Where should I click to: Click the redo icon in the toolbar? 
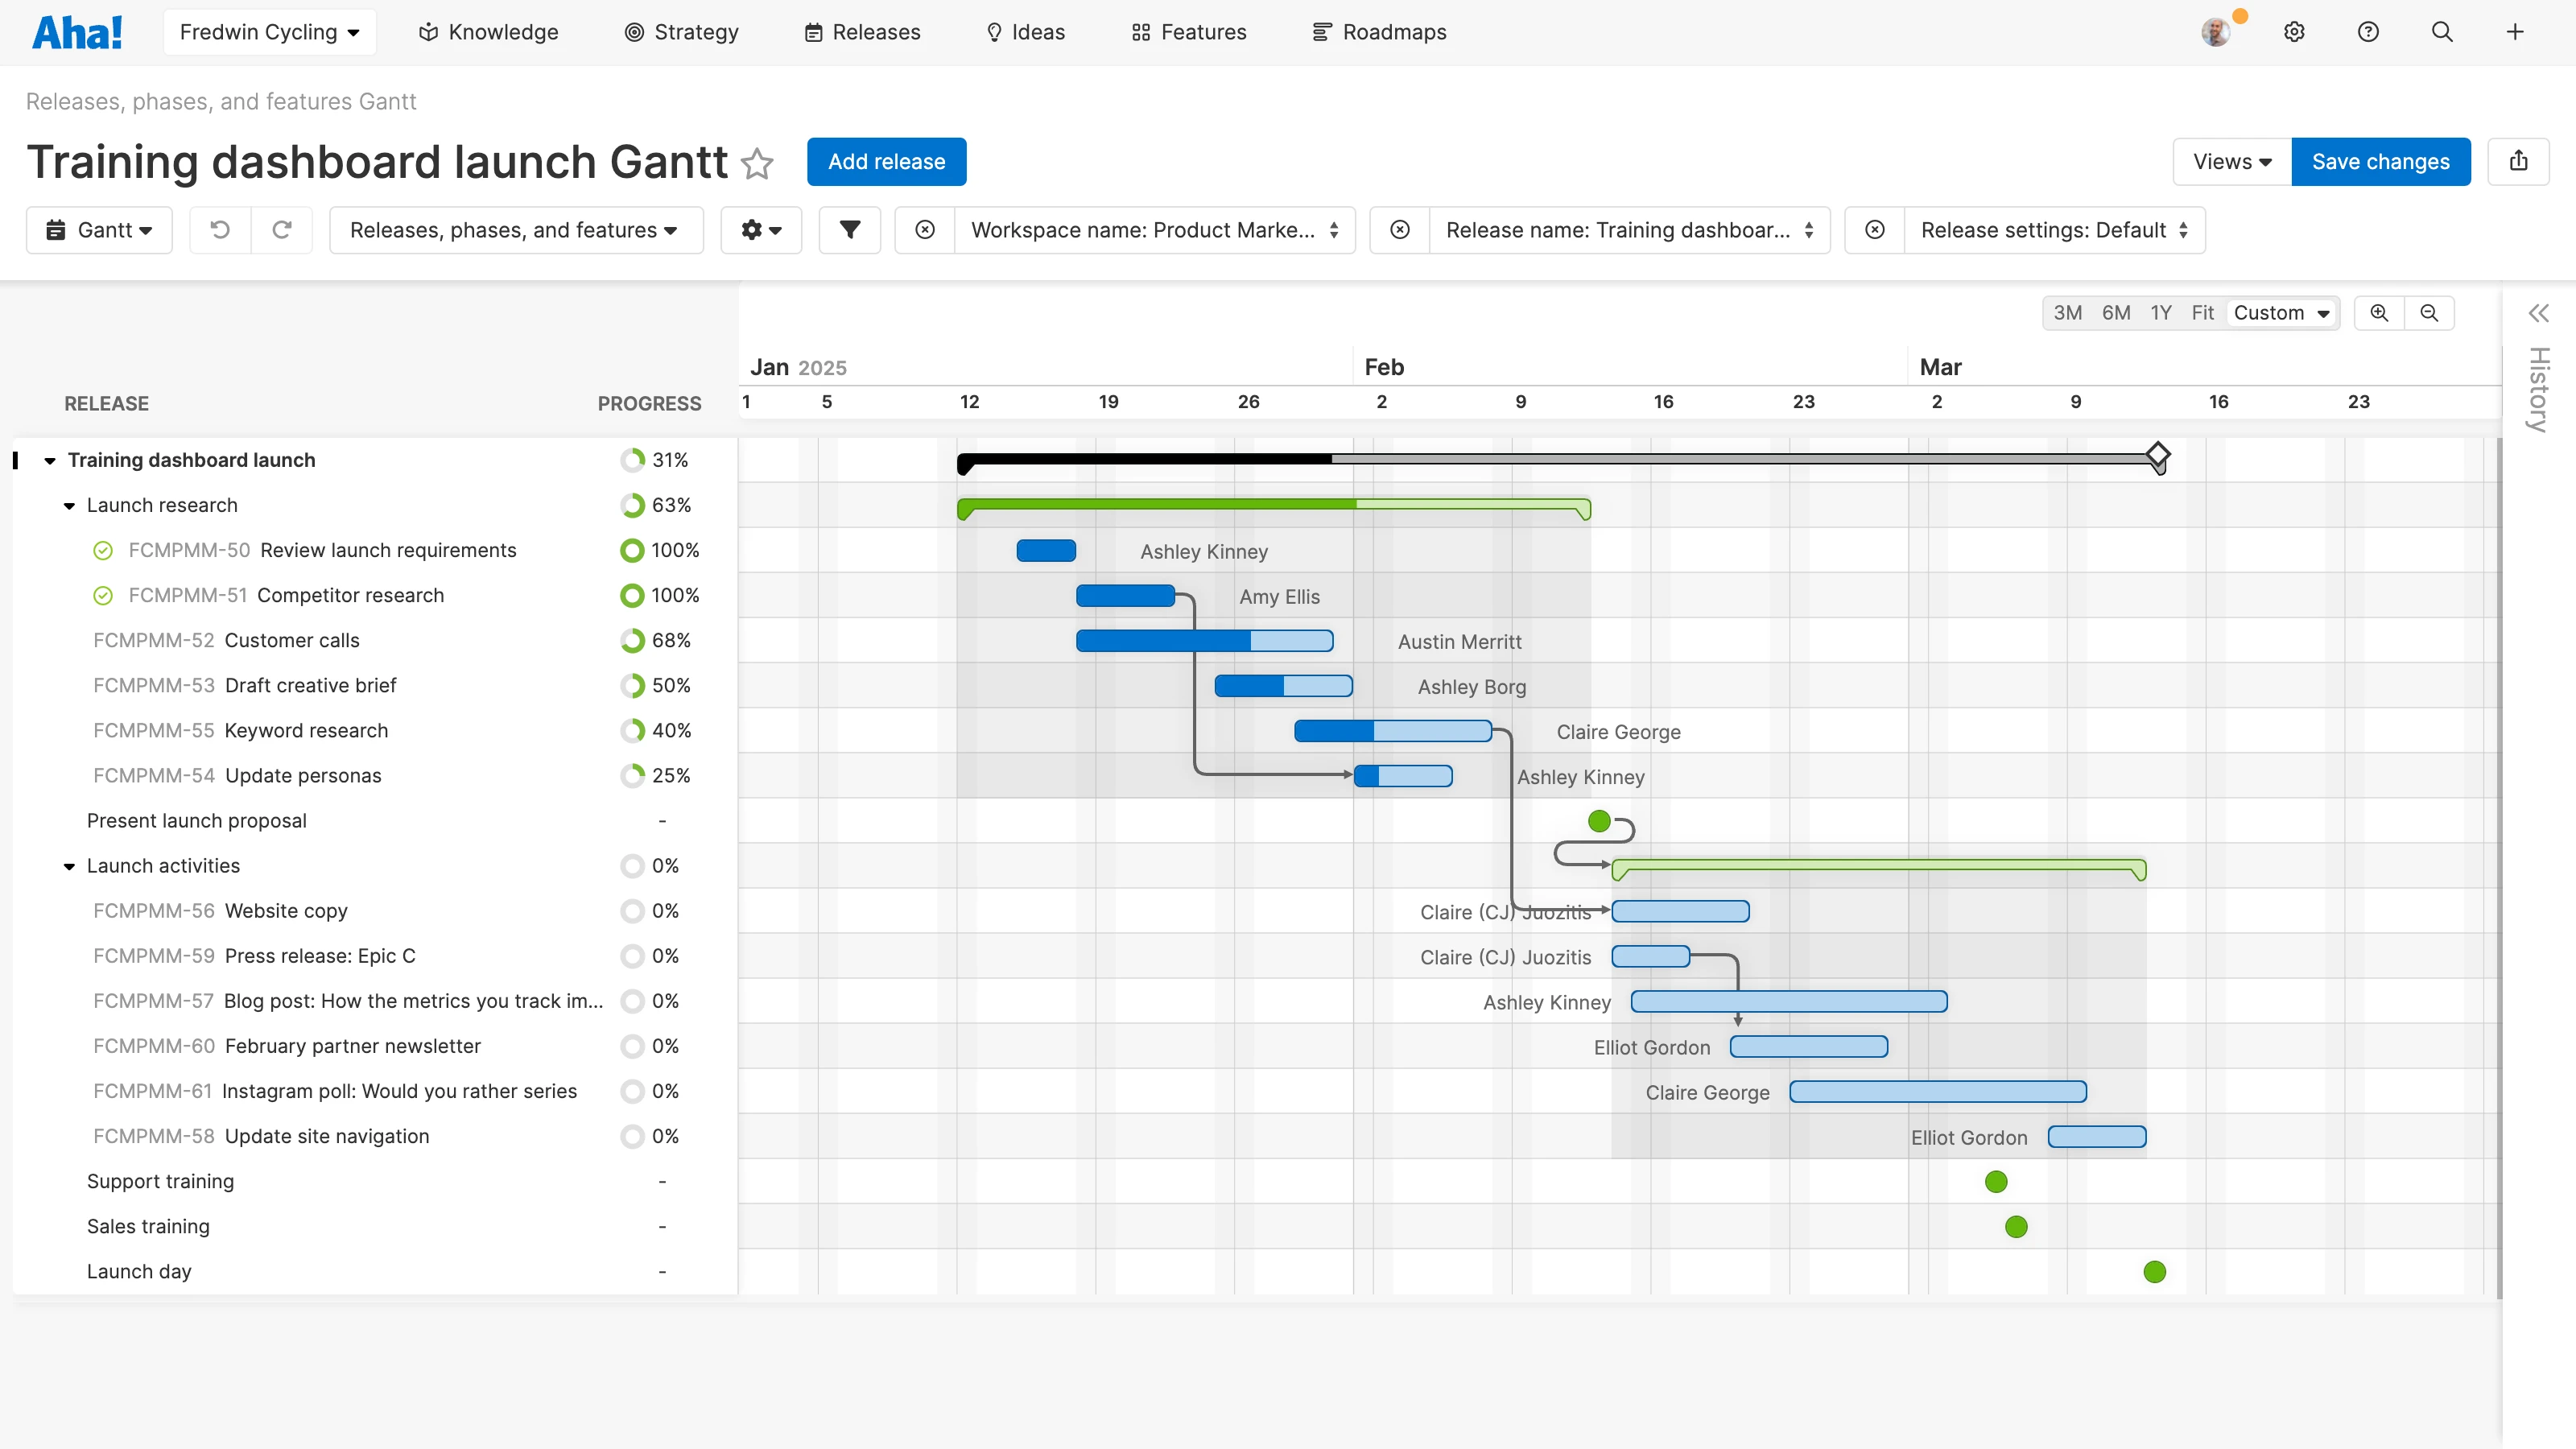[283, 230]
